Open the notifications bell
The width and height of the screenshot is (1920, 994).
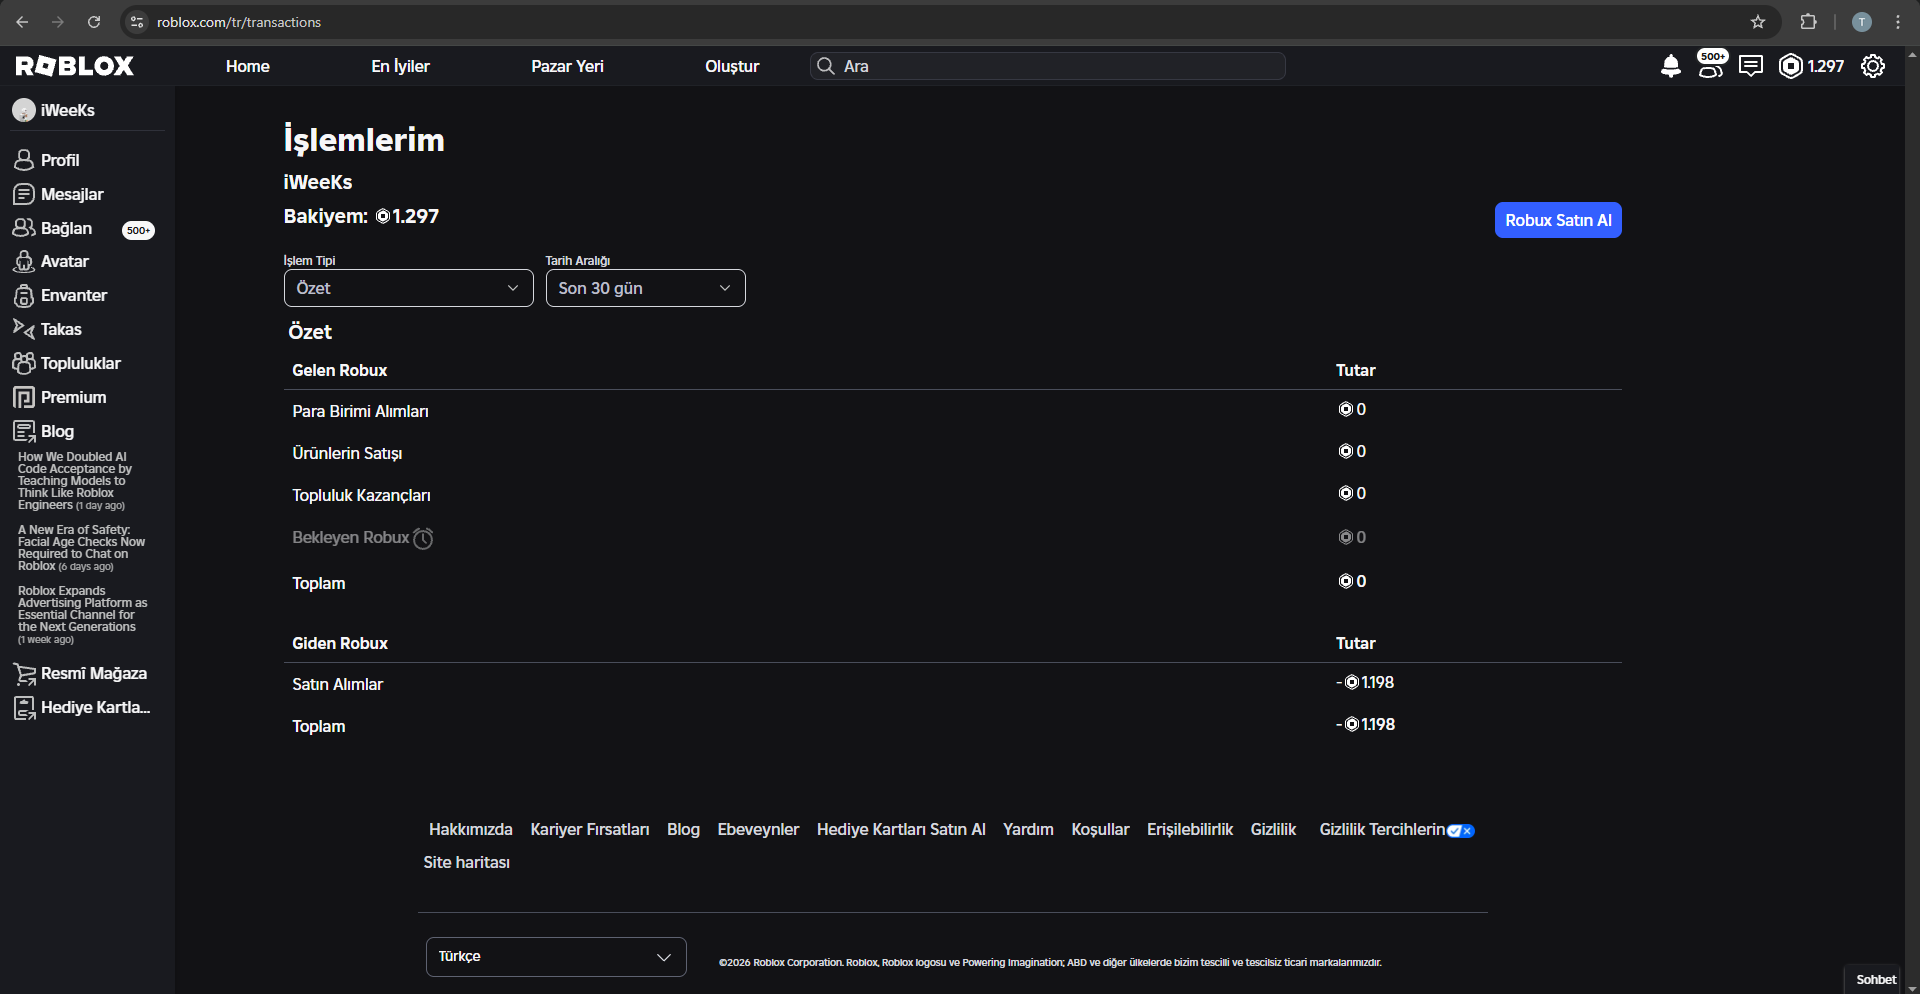(1670, 66)
